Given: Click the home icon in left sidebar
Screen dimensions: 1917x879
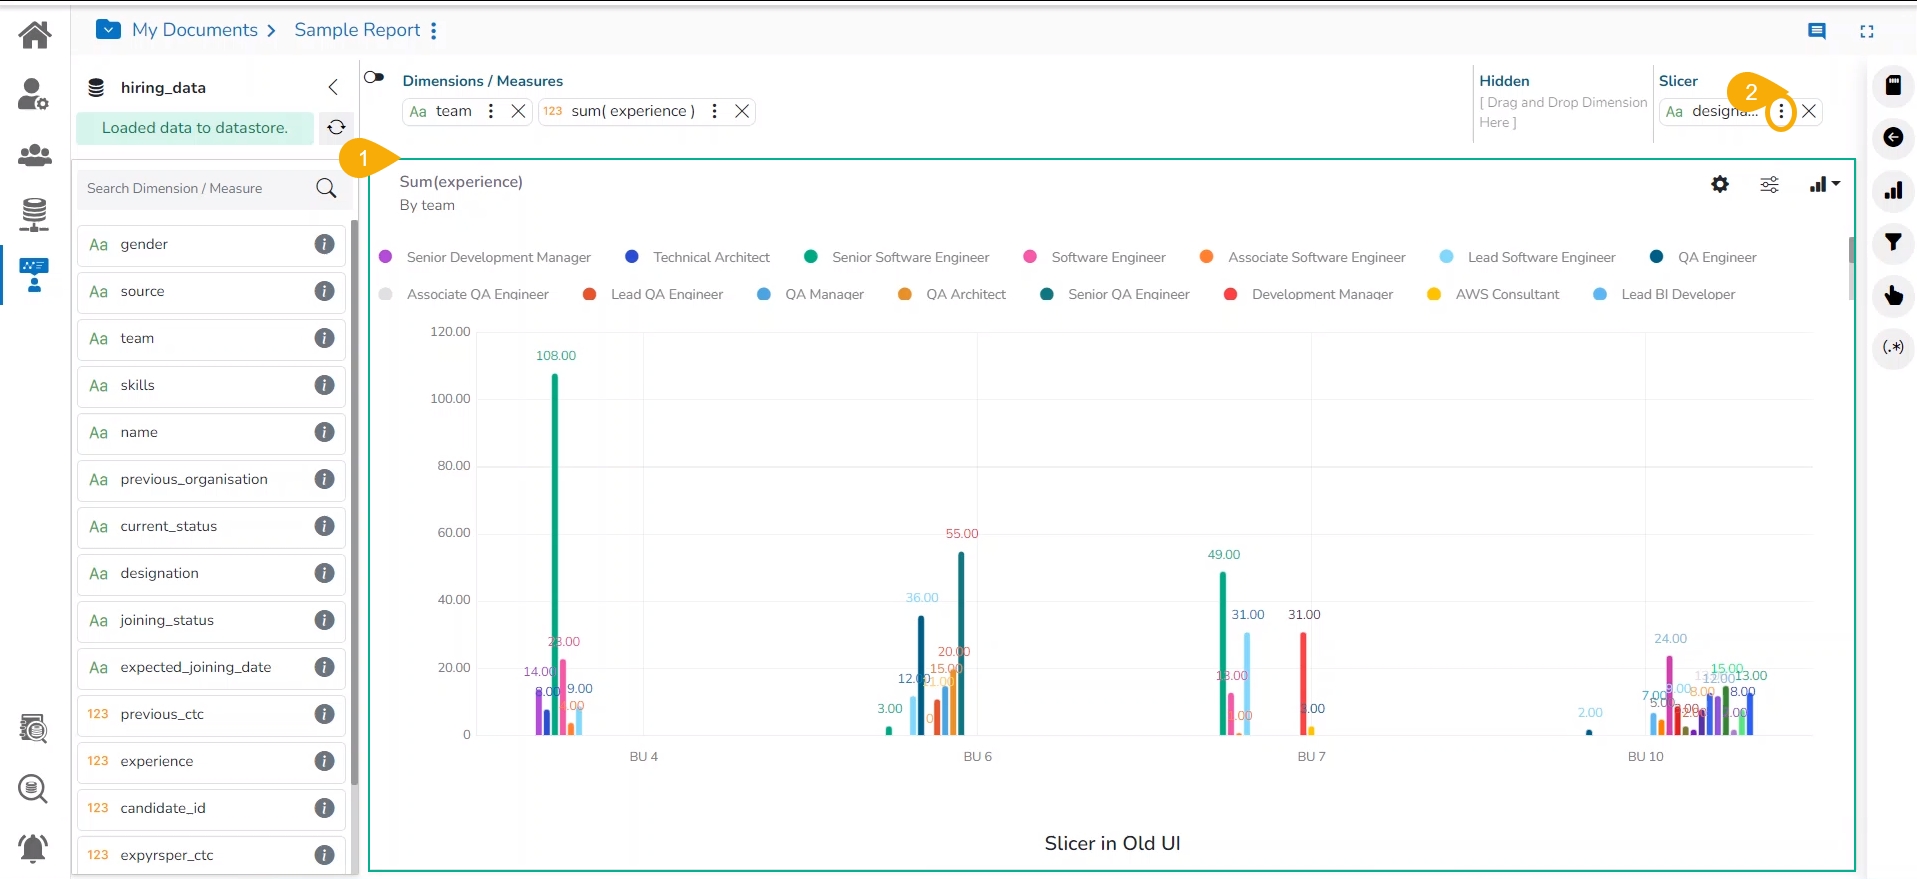Looking at the screenshot, I should pos(34,35).
